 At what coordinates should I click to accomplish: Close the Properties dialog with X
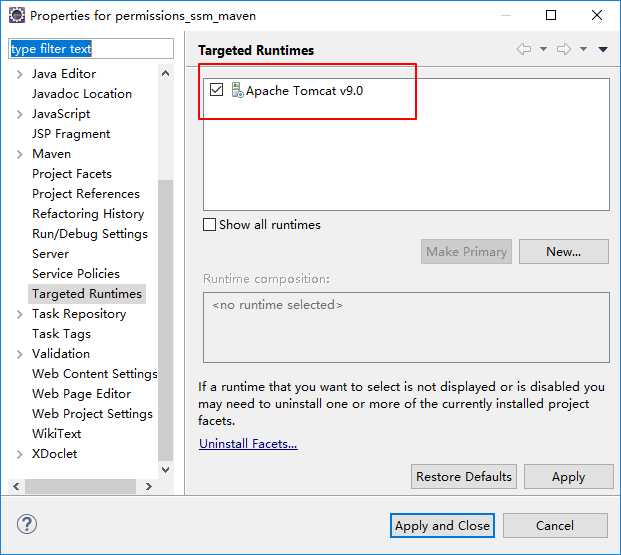pos(596,15)
